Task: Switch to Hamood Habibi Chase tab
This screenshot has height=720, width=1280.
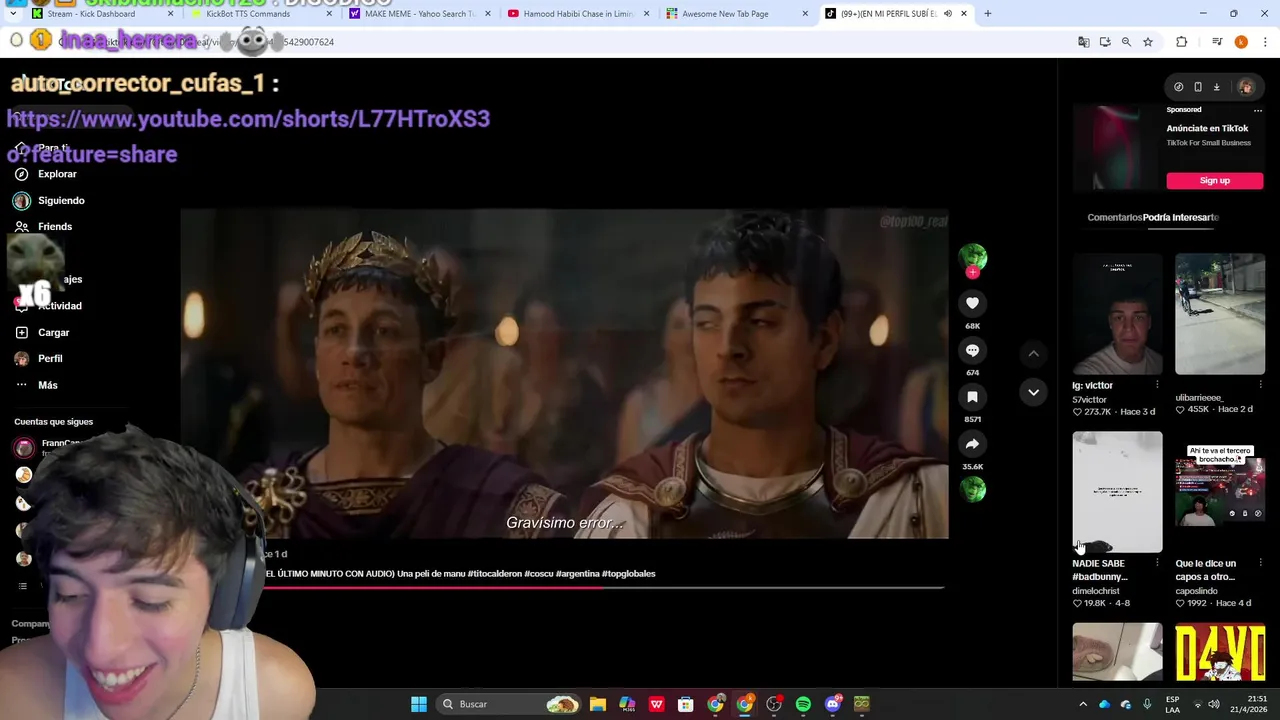Action: (x=580, y=14)
